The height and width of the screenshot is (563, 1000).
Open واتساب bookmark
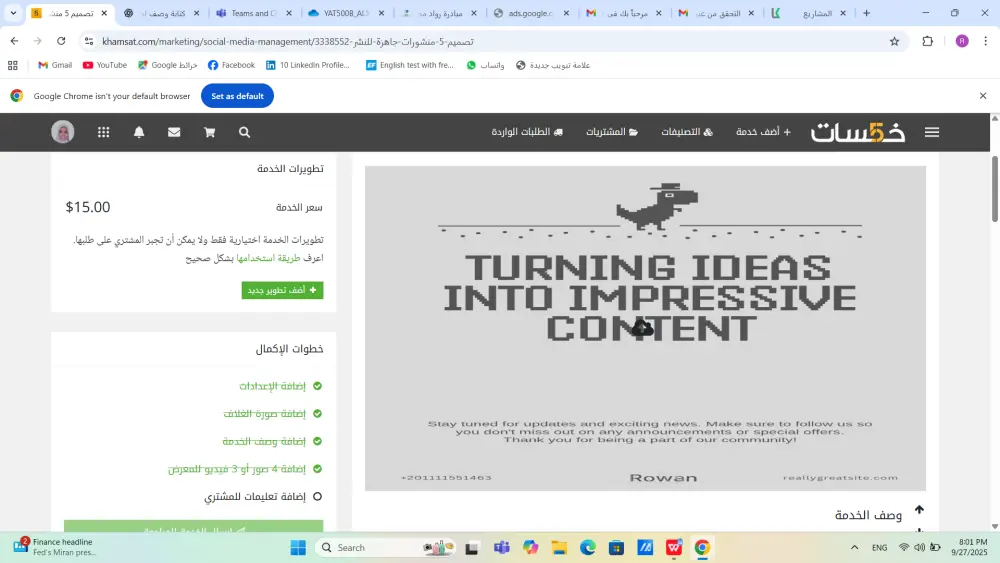click(x=485, y=65)
